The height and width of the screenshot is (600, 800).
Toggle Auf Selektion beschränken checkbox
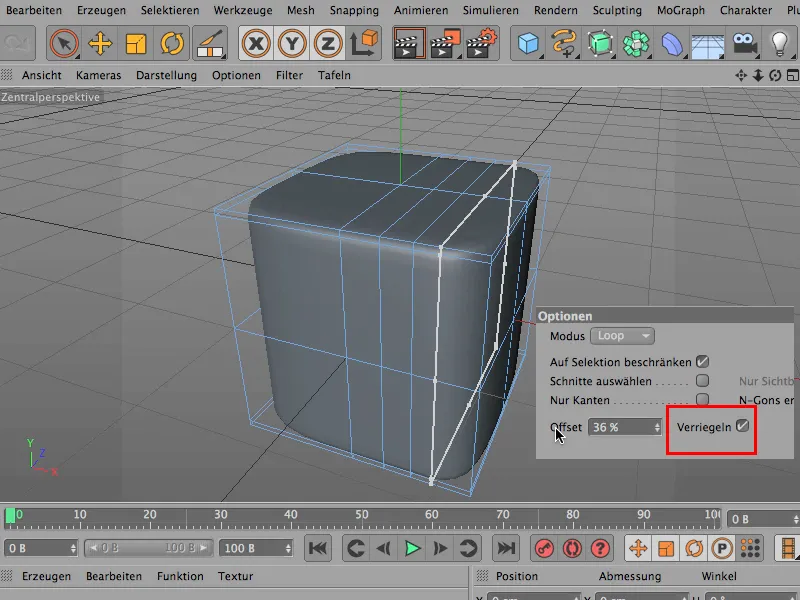click(x=703, y=362)
